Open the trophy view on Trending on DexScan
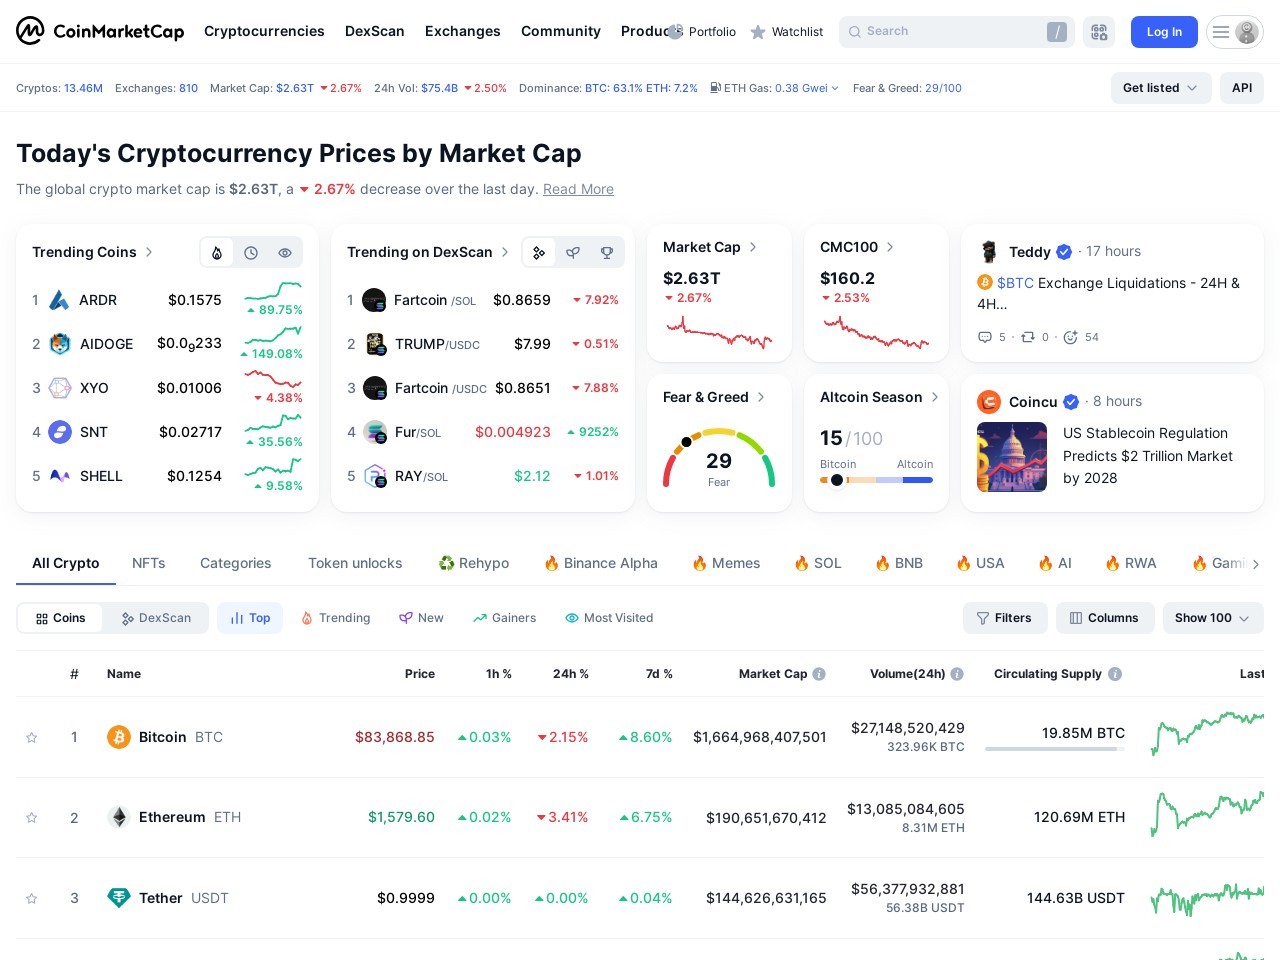This screenshot has width=1280, height=960. pos(607,252)
